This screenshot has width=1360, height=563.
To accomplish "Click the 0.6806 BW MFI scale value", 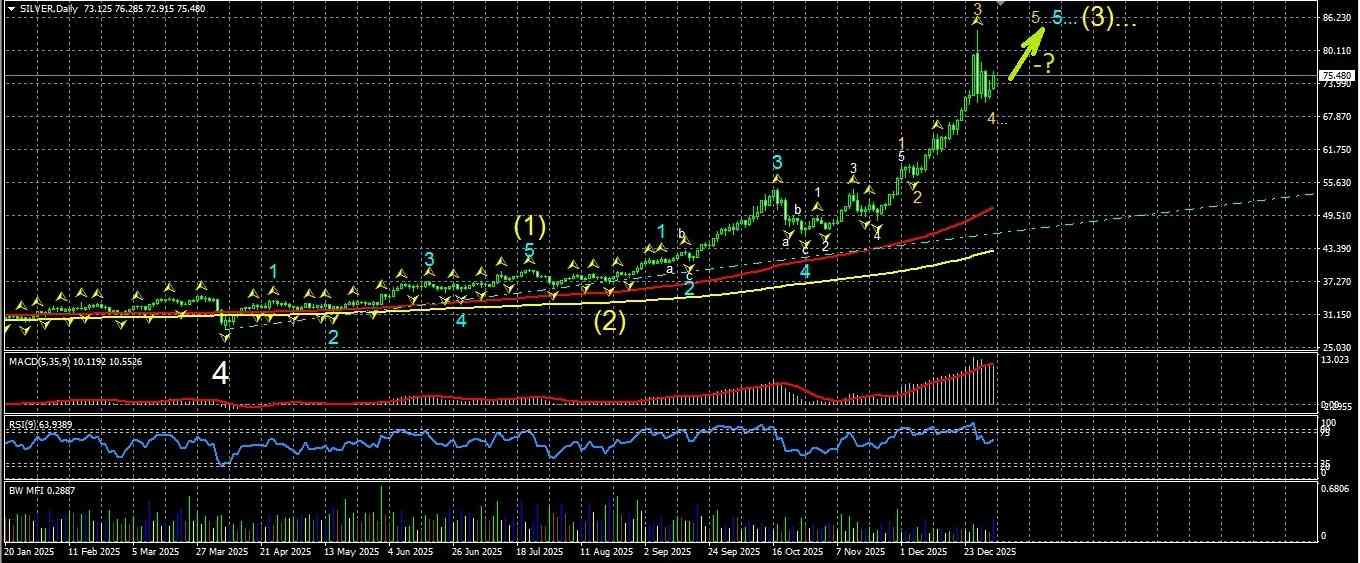I will [1336, 489].
